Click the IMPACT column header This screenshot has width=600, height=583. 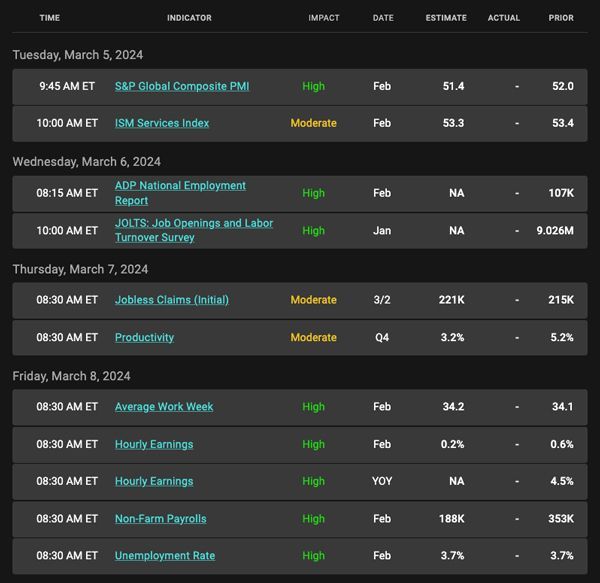pos(324,18)
